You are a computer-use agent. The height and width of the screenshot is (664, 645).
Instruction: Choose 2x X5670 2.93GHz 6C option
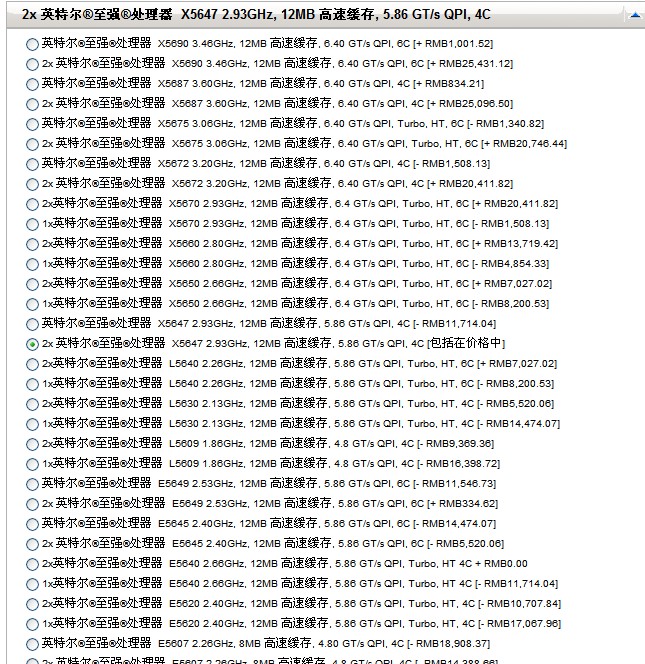click(x=32, y=204)
